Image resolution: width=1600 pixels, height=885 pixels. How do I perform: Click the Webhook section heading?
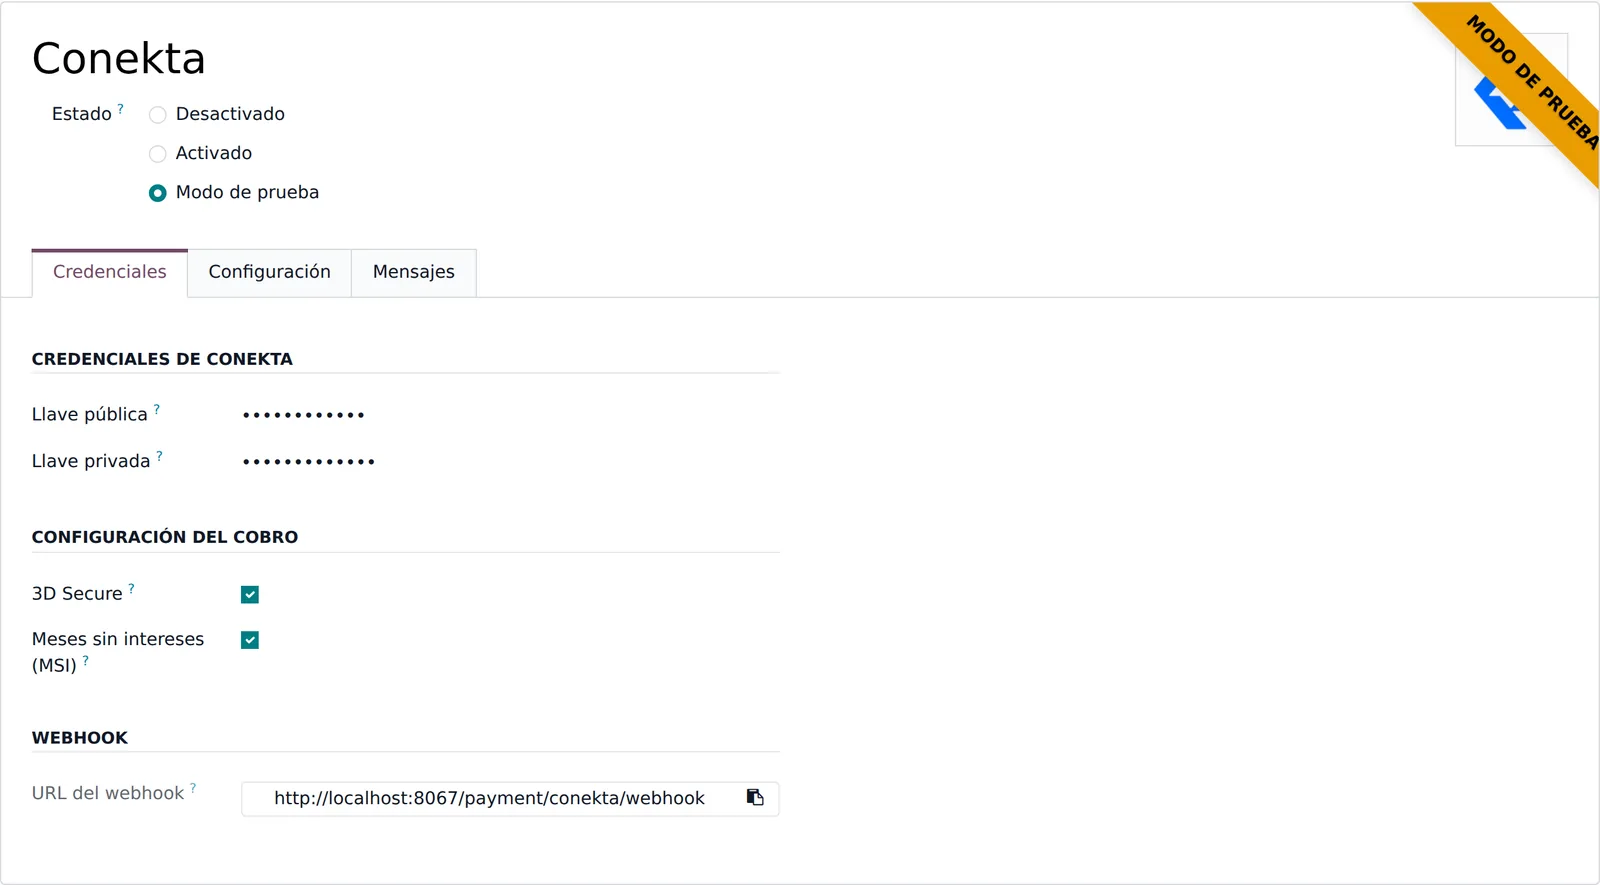(80, 738)
